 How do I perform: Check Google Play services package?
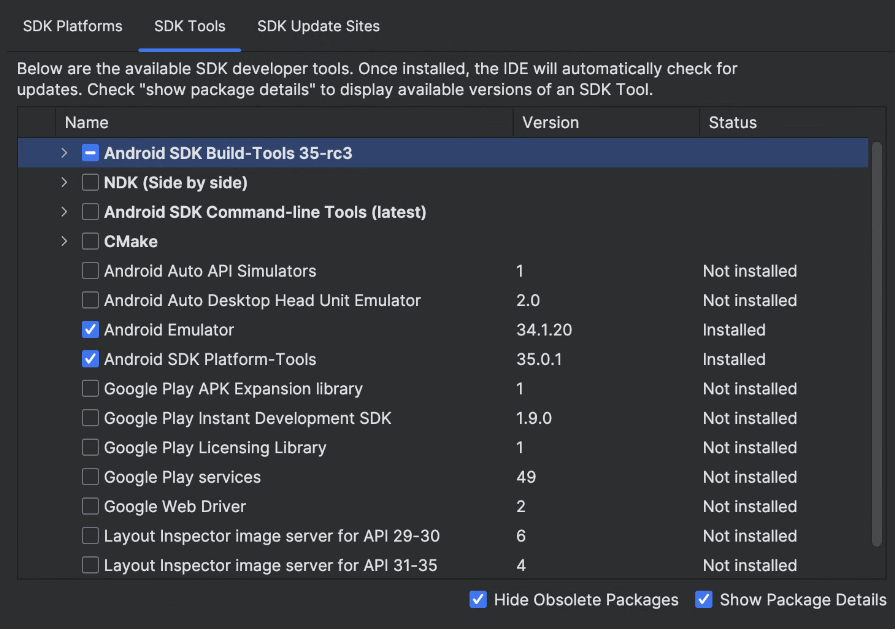(x=91, y=477)
